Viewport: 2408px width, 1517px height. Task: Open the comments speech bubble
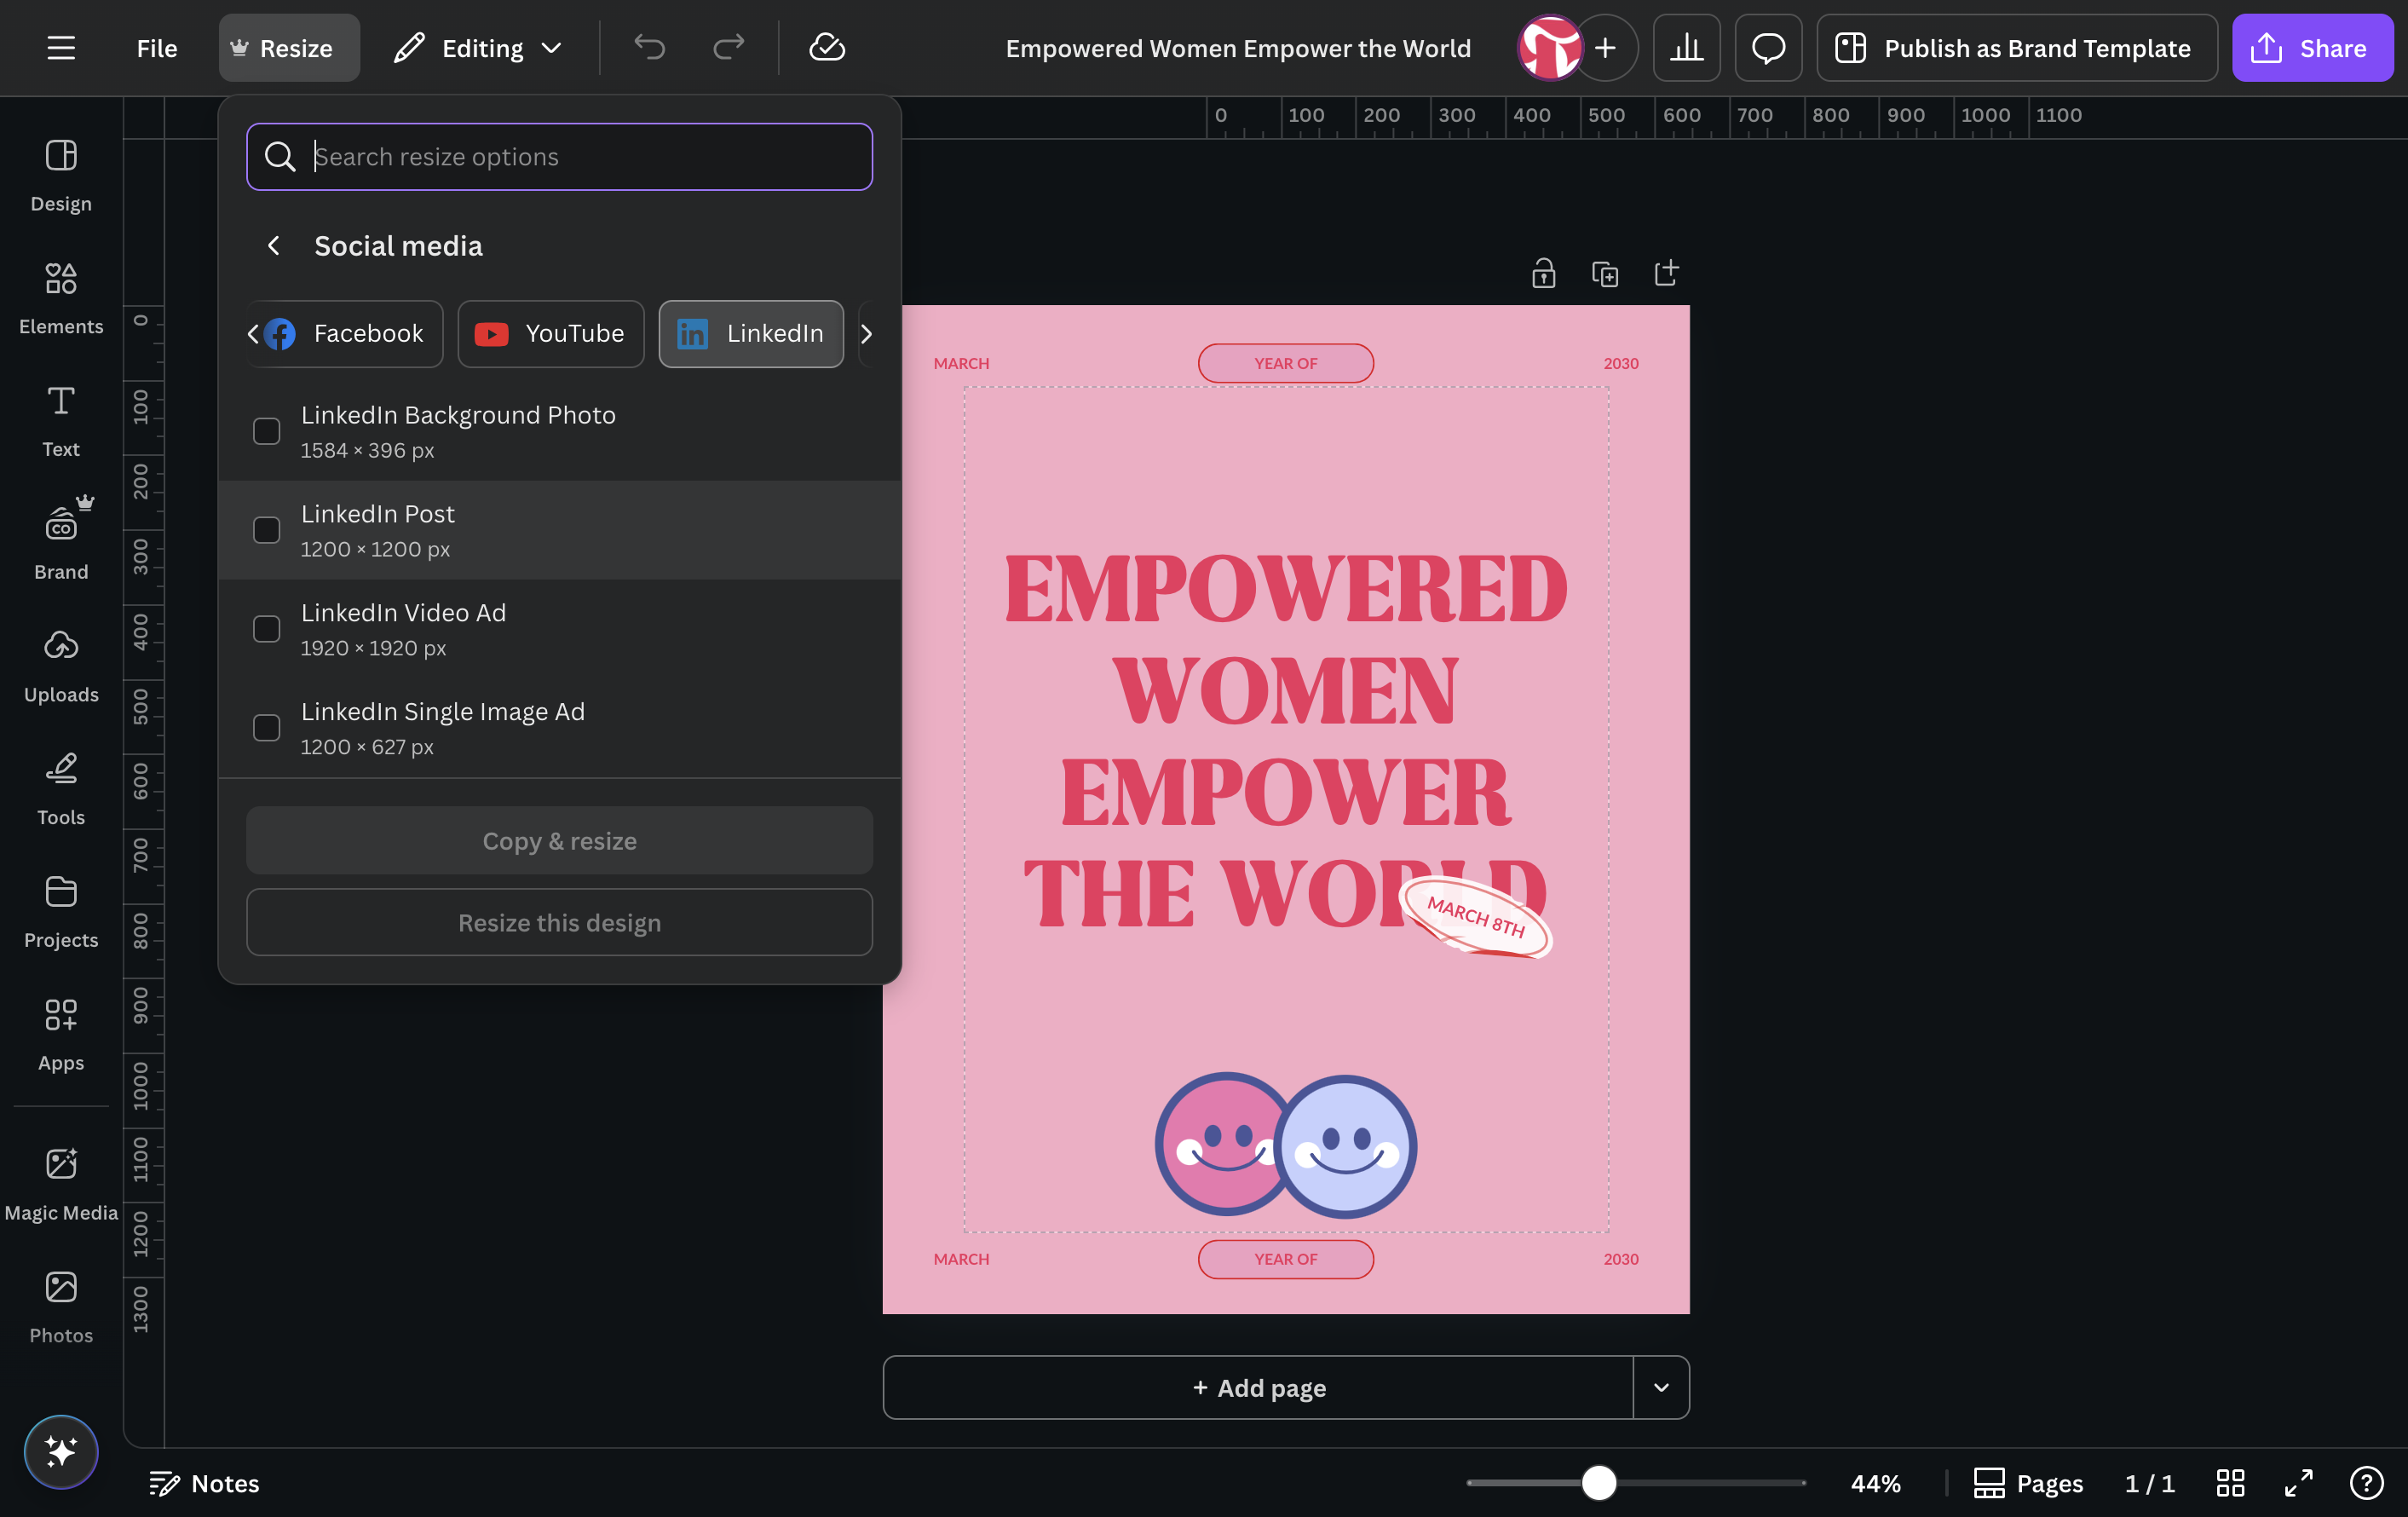(x=1768, y=48)
